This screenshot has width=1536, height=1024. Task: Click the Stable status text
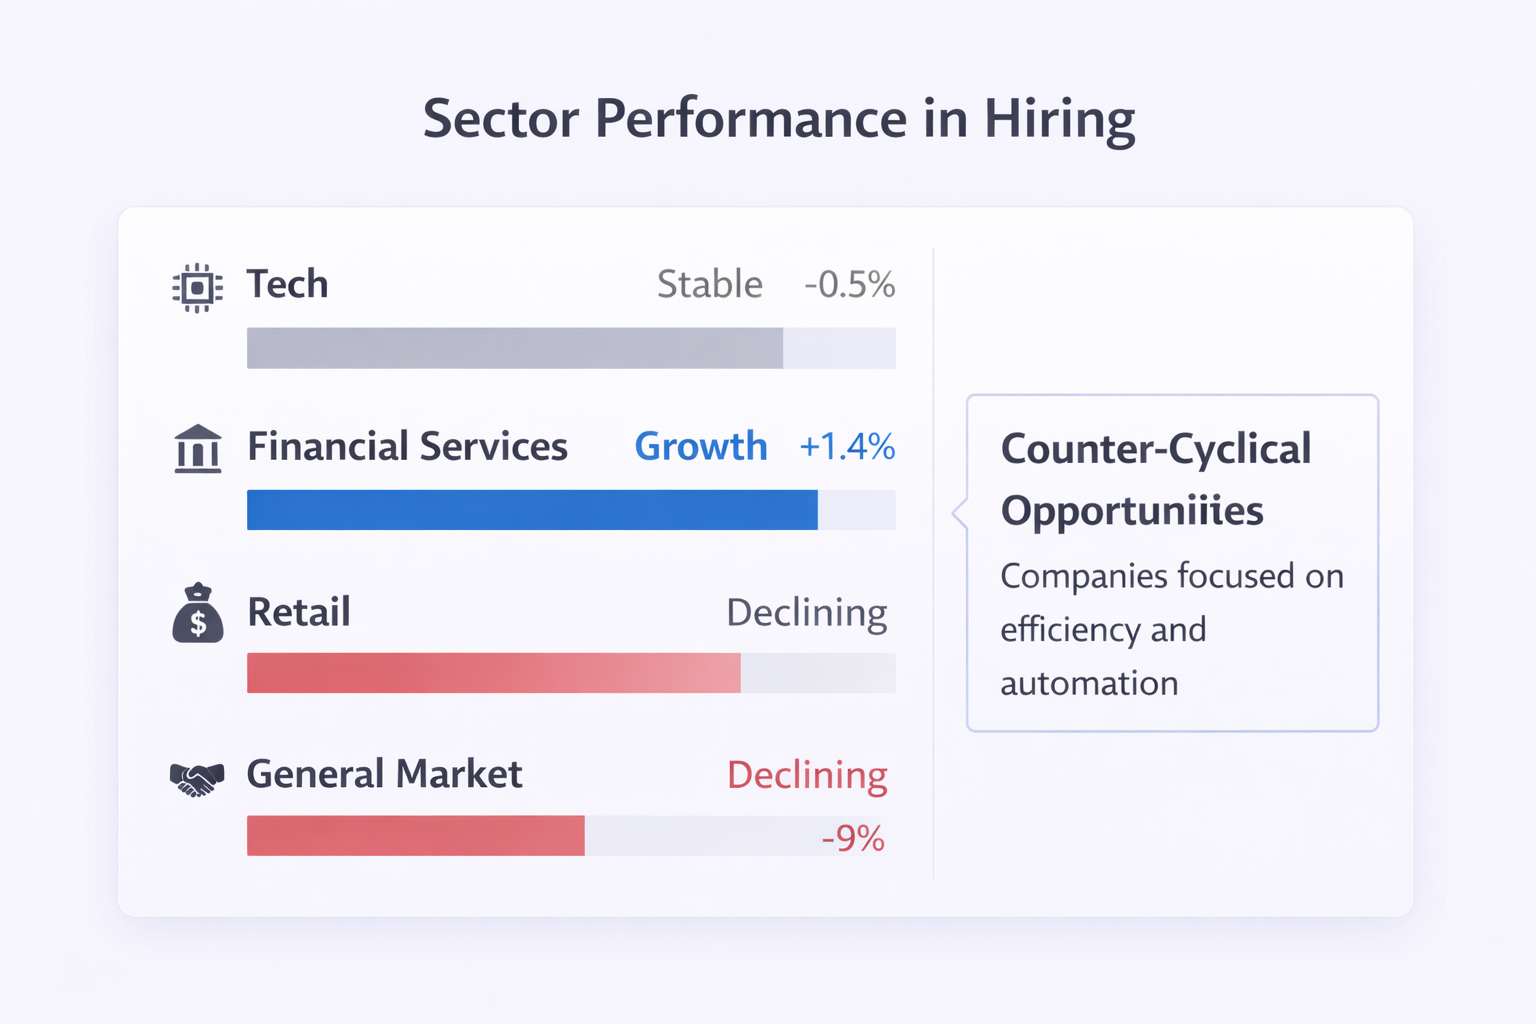(709, 284)
